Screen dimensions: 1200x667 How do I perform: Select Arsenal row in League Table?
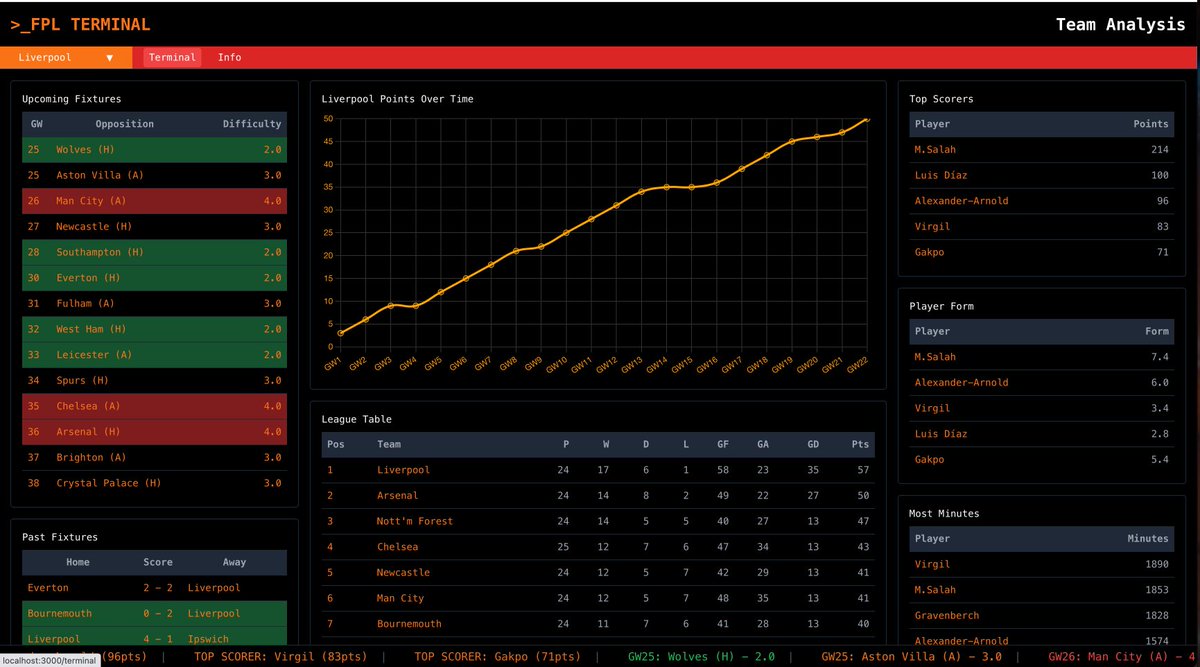point(598,496)
